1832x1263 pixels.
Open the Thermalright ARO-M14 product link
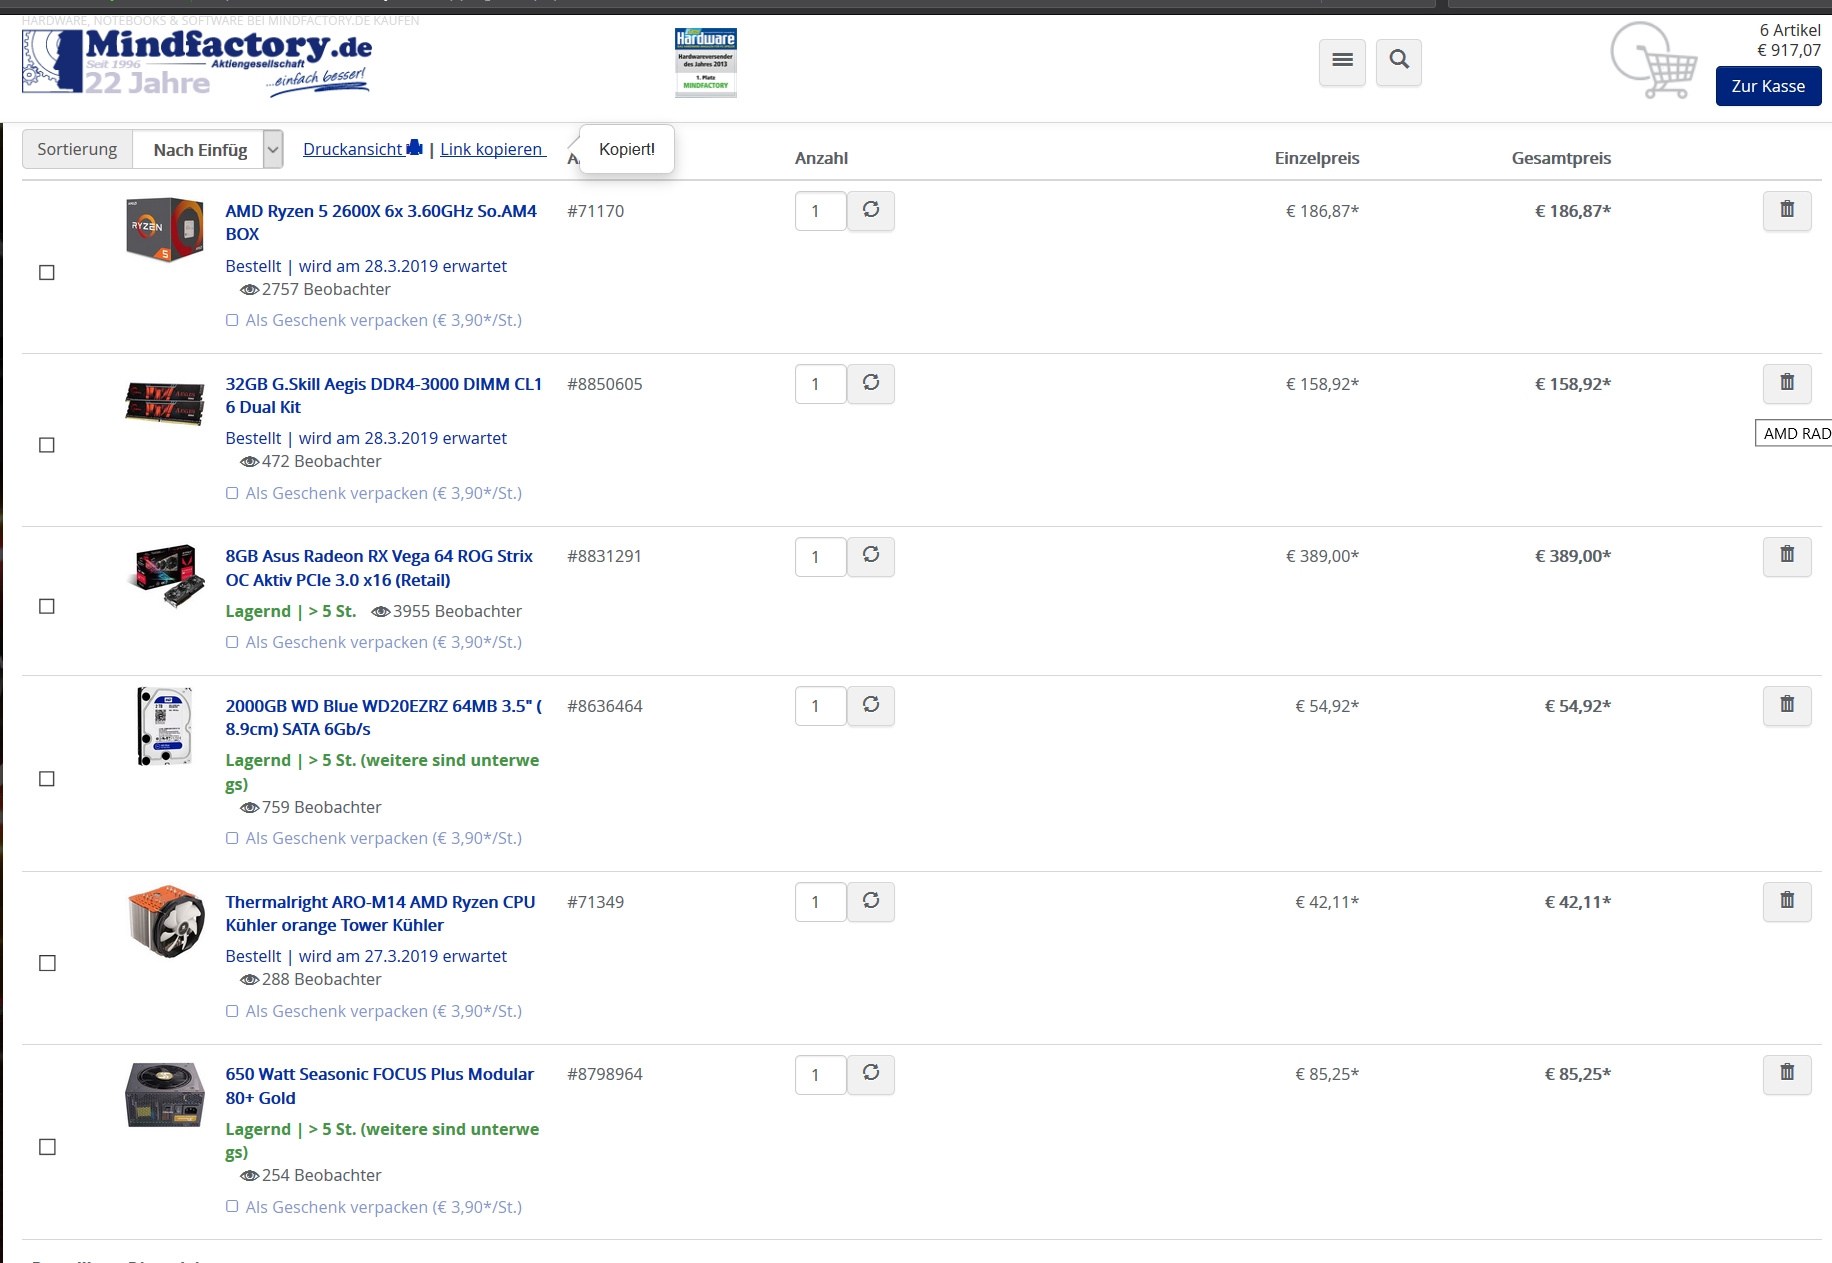coord(380,913)
